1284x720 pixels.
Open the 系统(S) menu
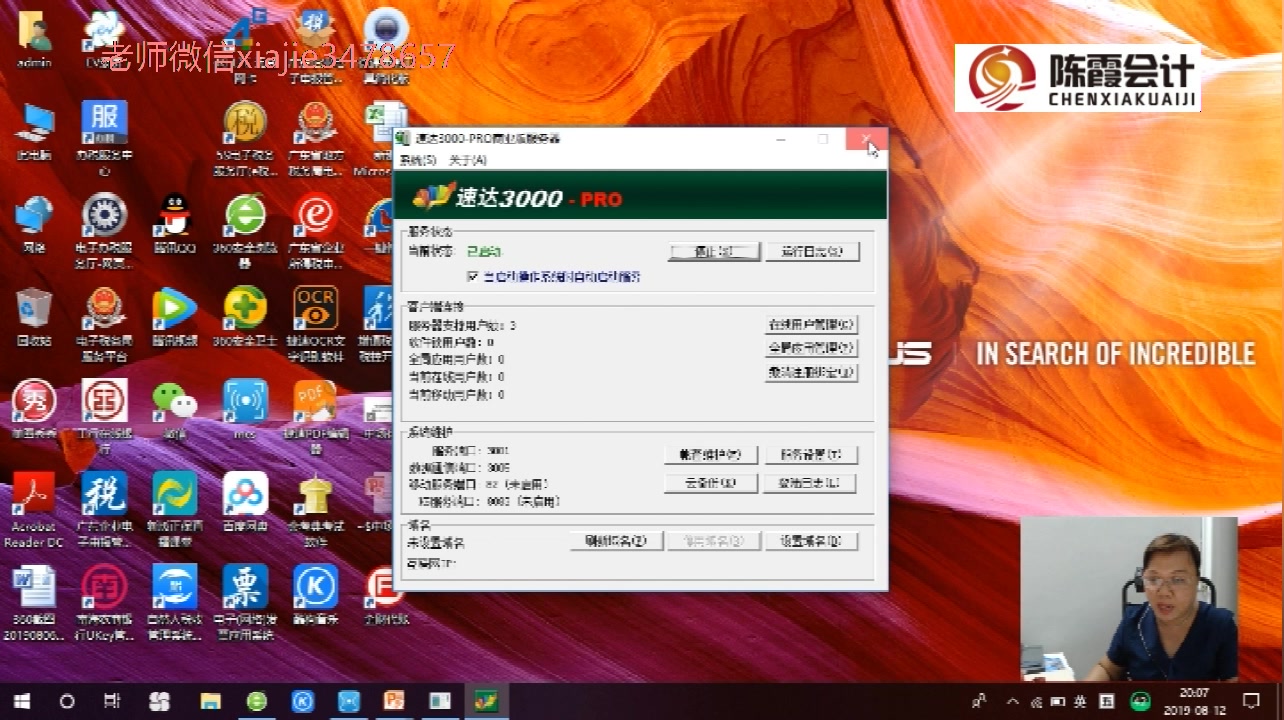pos(418,160)
